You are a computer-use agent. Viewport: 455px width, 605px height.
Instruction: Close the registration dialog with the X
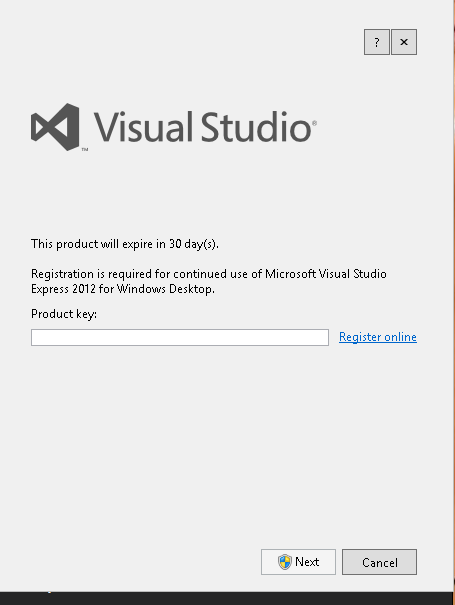pyautogui.click(x=404, y=42)
